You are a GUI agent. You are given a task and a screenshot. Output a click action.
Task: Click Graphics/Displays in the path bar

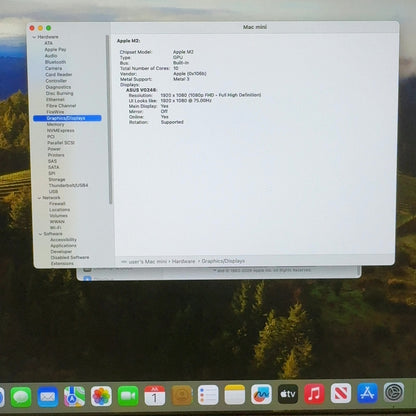pos(223,261)
